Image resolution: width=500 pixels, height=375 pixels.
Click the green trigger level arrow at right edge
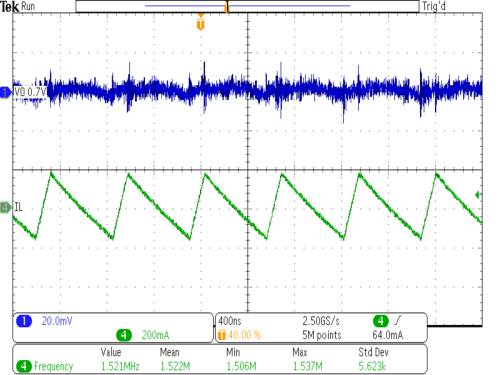click(x=478, y=195)
